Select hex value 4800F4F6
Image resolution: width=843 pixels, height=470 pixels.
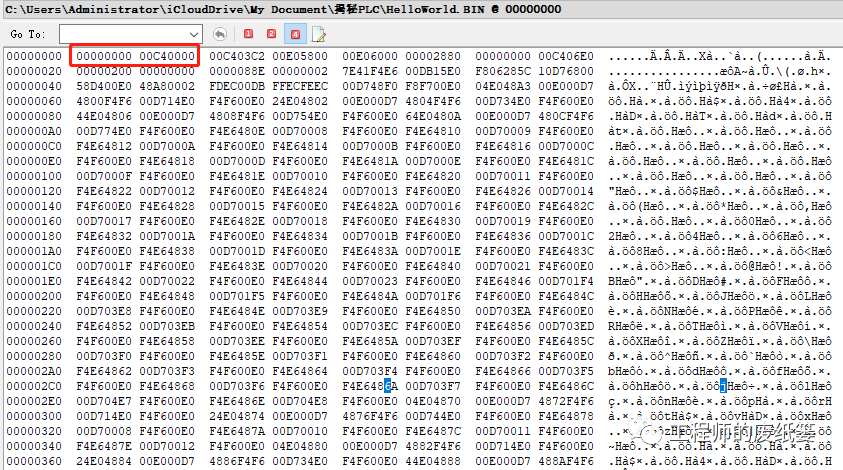pos(104,101)
